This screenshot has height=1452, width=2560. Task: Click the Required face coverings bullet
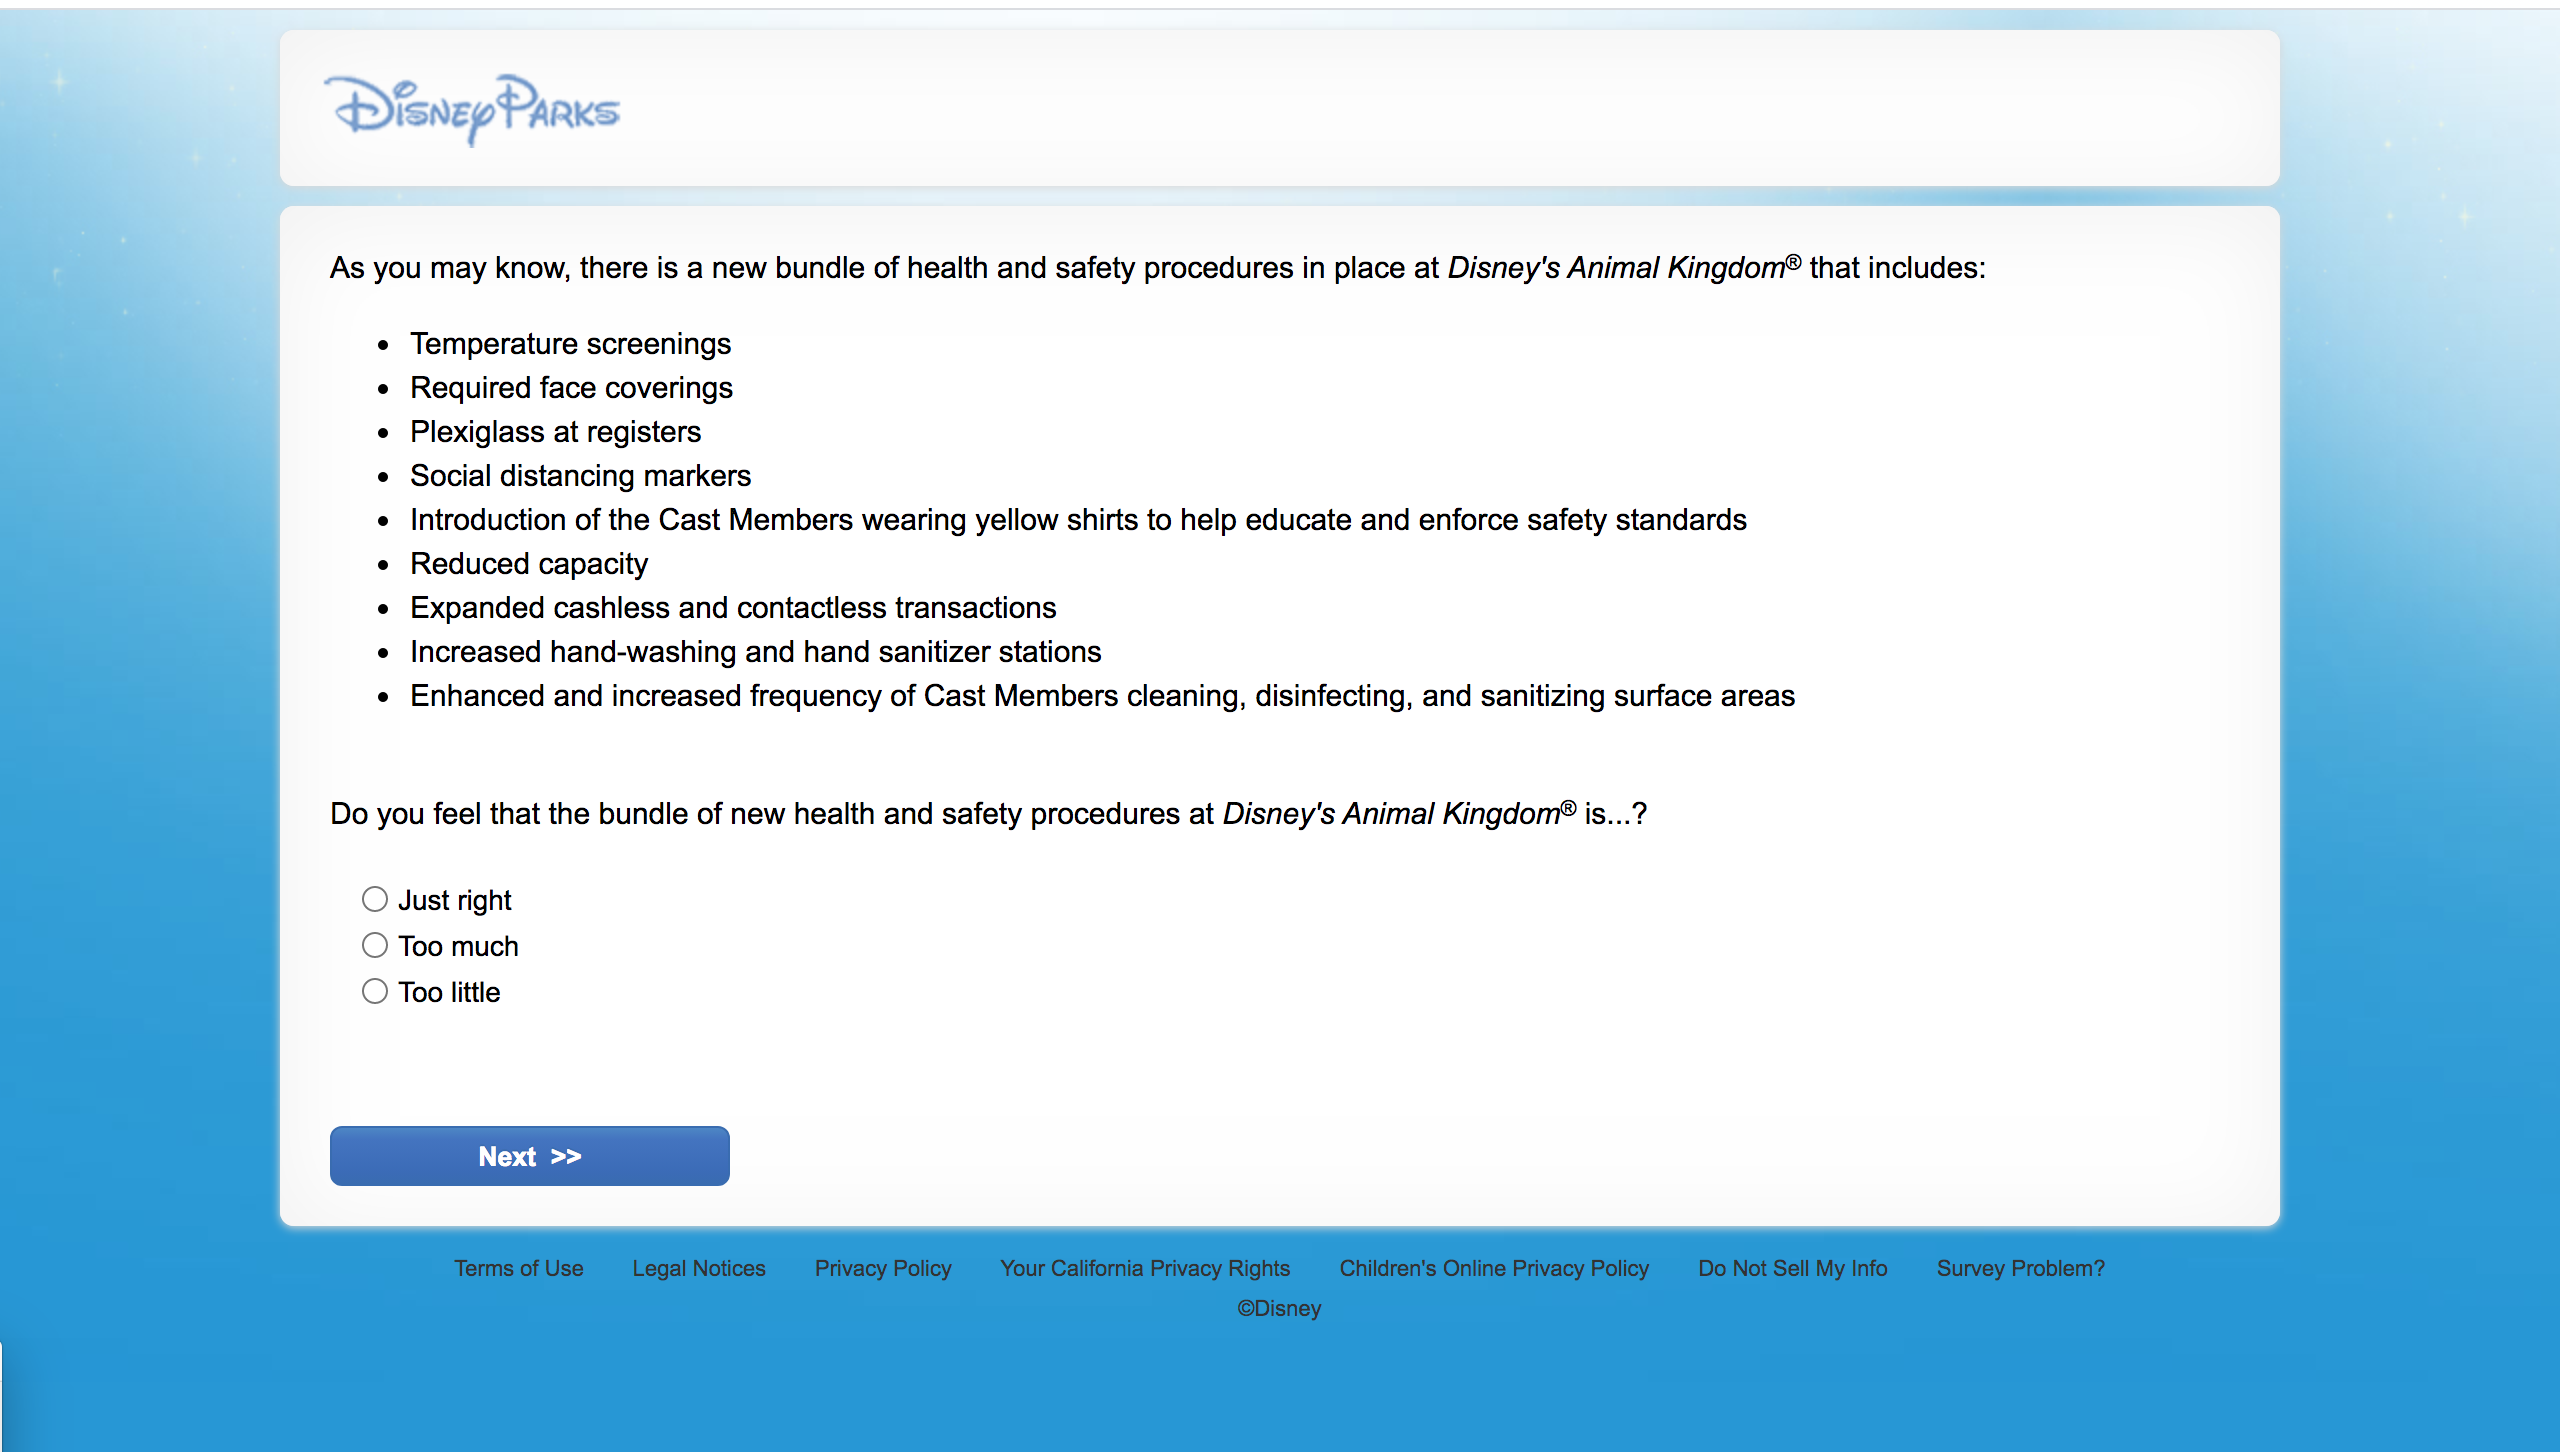click(571, 388)
